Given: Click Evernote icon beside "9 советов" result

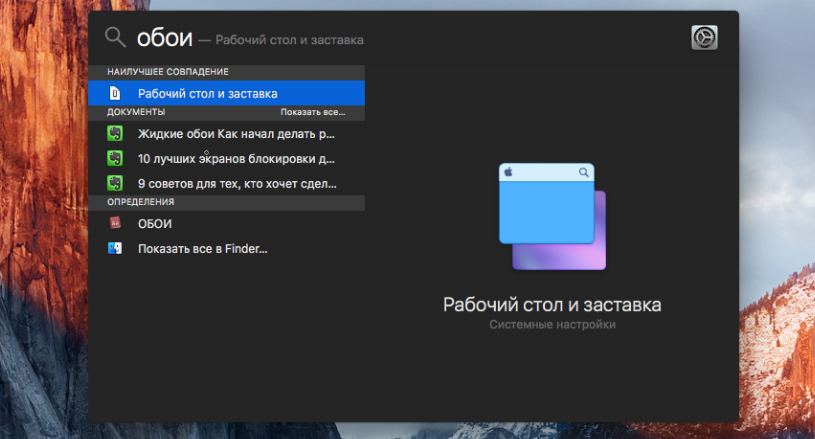Looking at the screenshot, I should pyautogui.click(x=115, y=183).
